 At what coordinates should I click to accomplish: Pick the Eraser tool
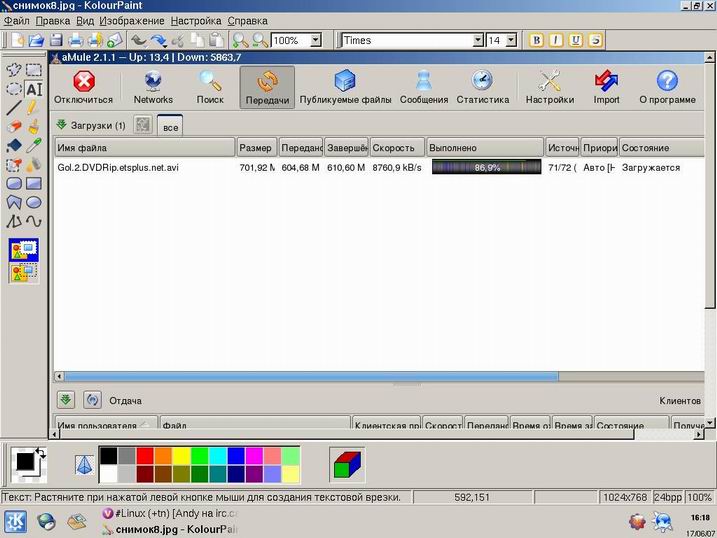pos(14,127)
